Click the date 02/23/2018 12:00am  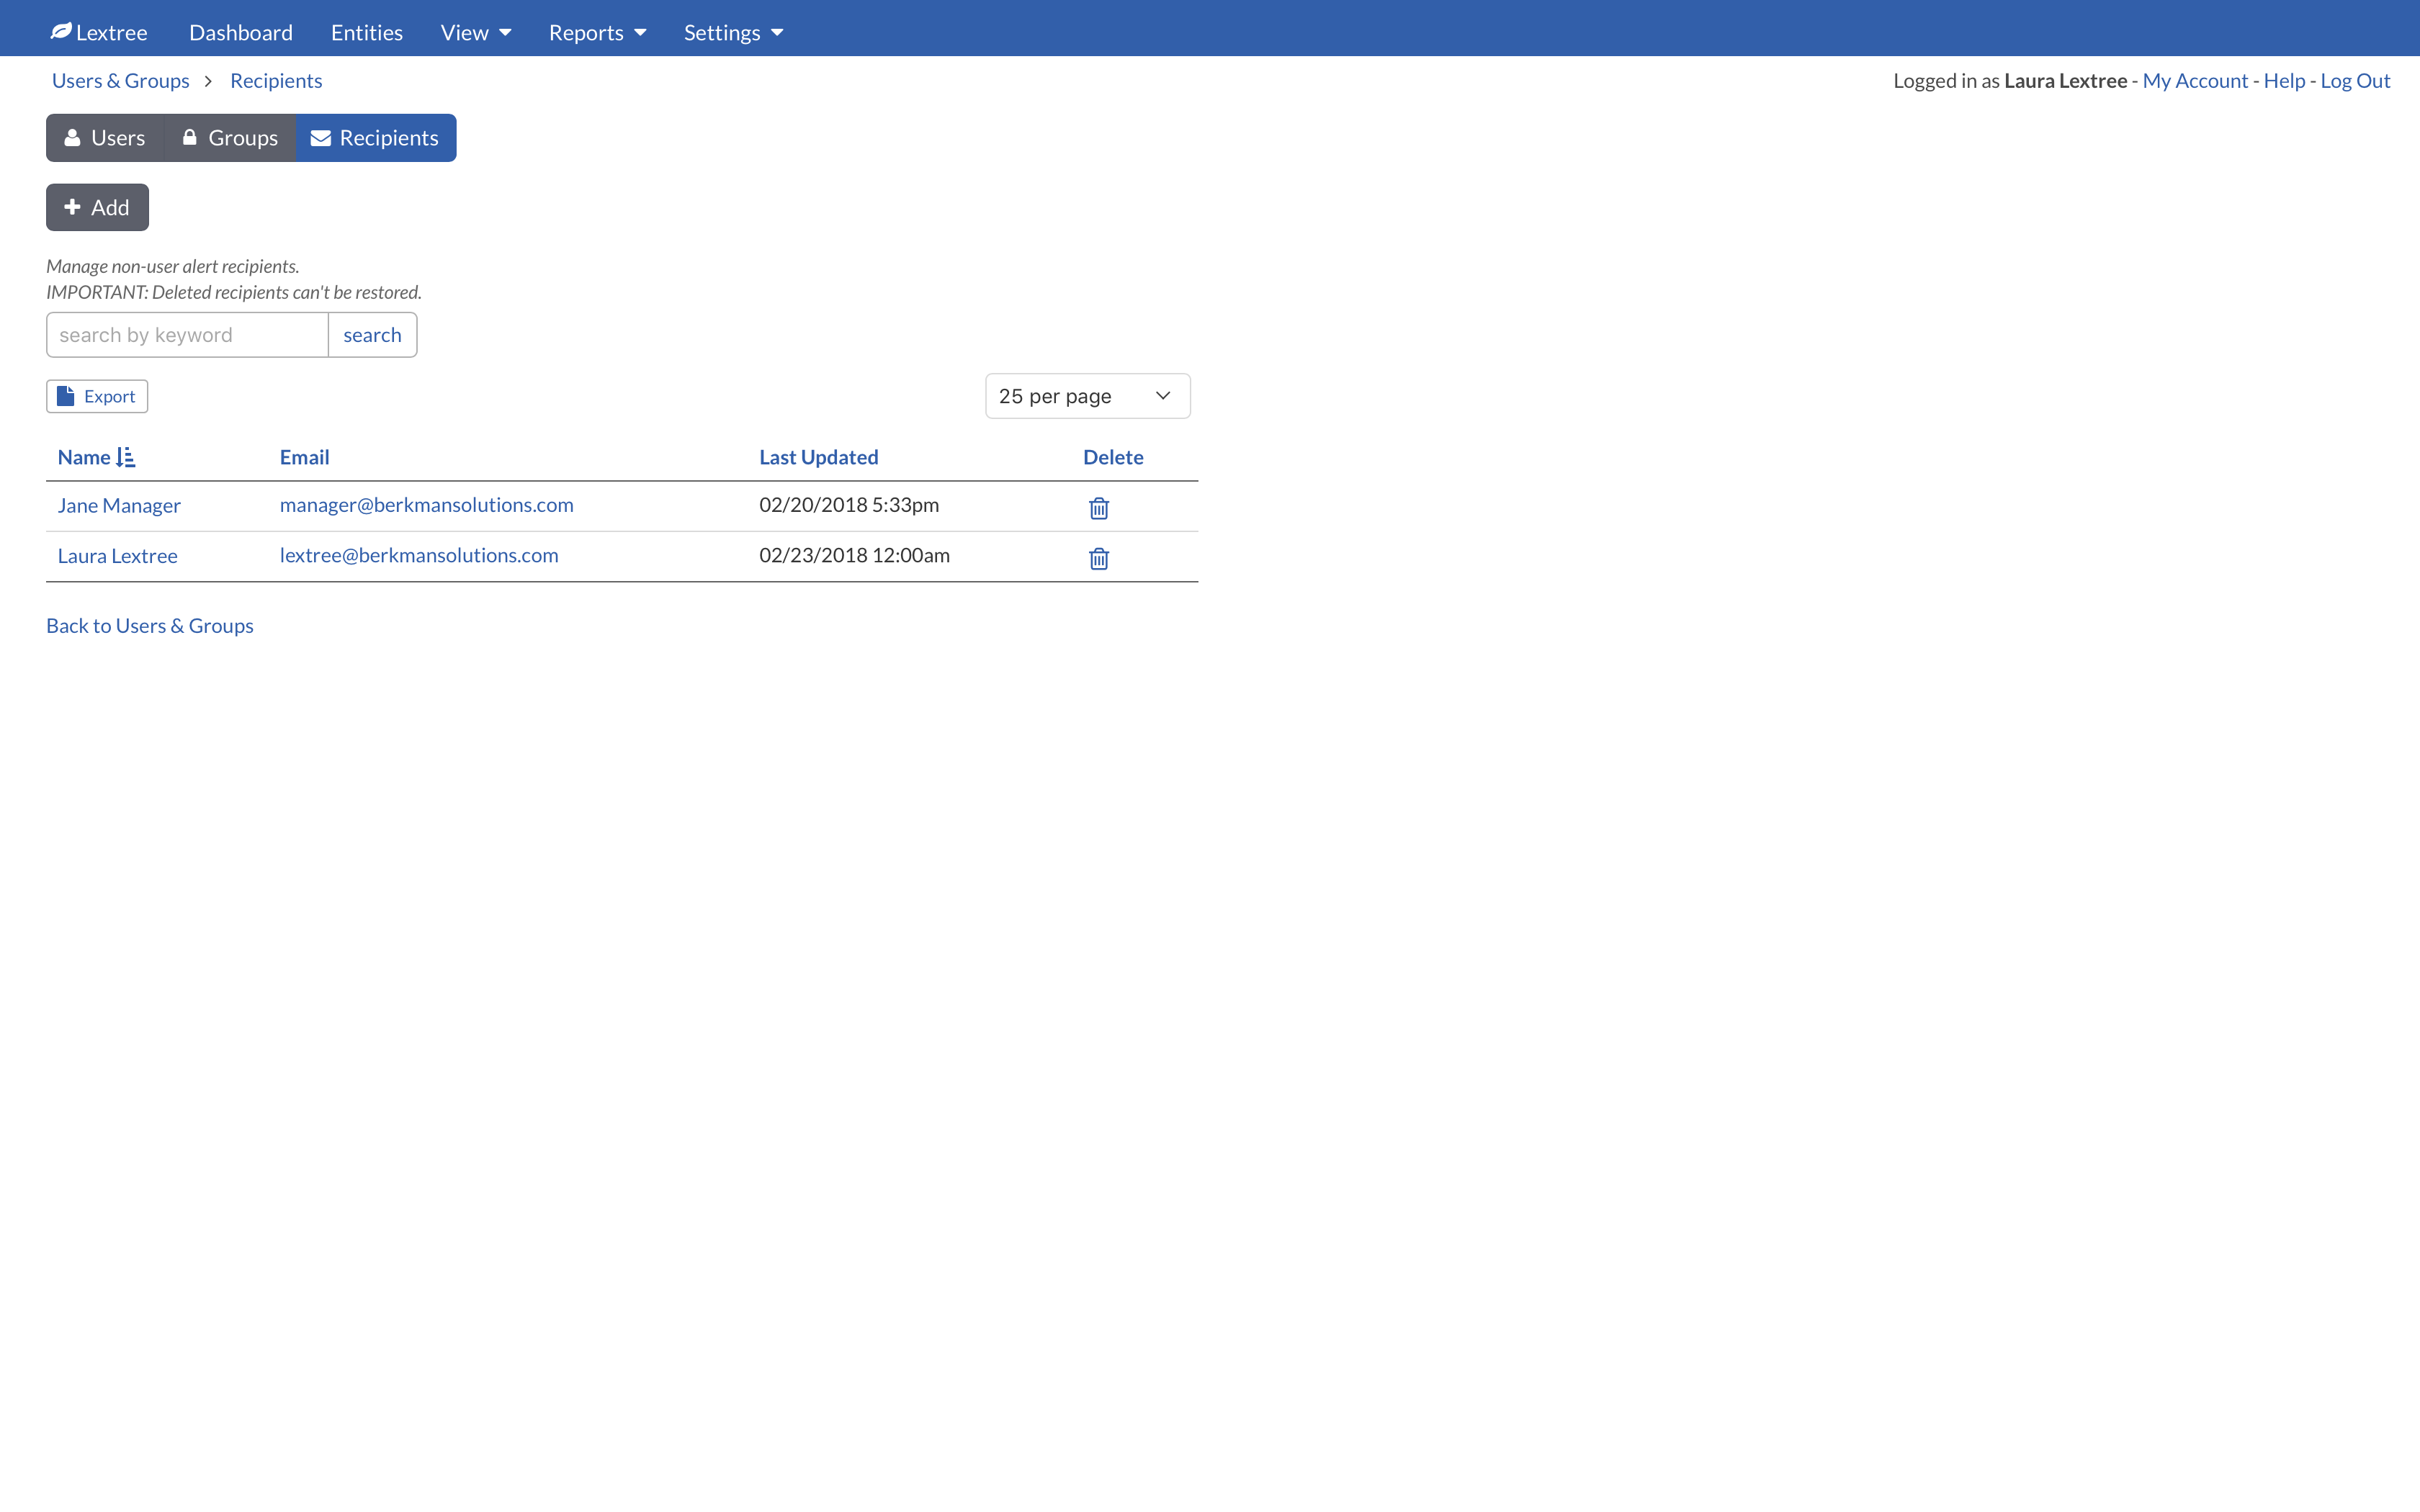pos(854,555)
